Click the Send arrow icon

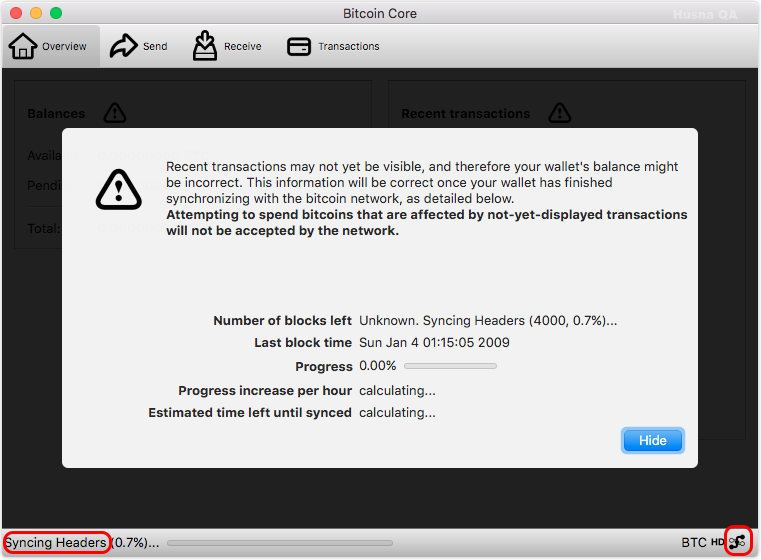click(123, 46)
